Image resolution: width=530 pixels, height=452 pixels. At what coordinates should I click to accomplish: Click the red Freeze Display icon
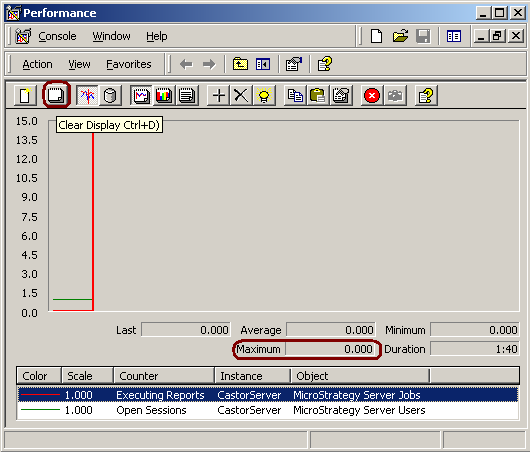372,96
